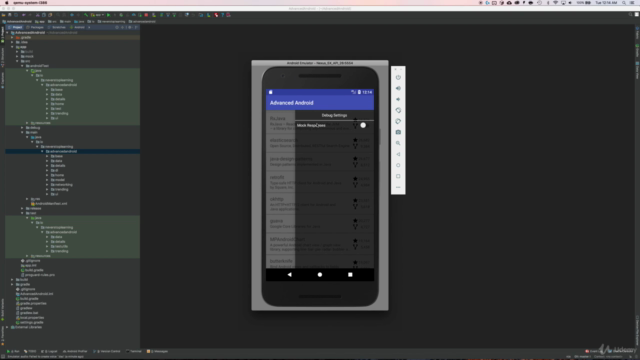
Task: Expand the .idea folder
Action: [x=12, y=42]
